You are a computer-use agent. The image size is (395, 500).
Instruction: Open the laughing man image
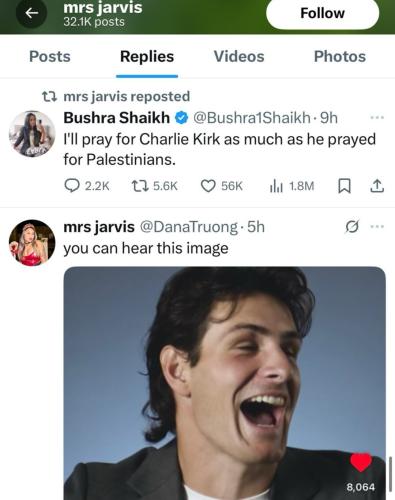click(225, 383)
